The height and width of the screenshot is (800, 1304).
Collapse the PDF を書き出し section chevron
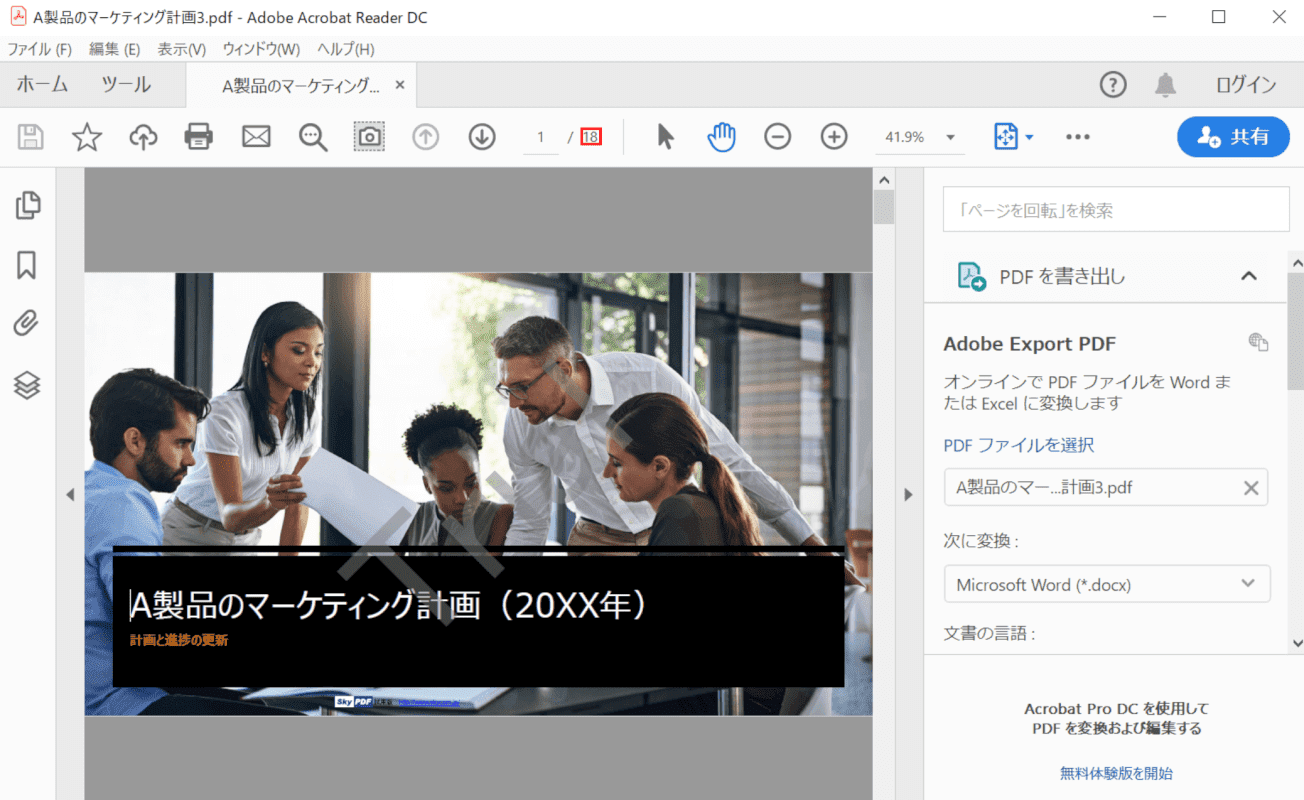[1249, 276]
